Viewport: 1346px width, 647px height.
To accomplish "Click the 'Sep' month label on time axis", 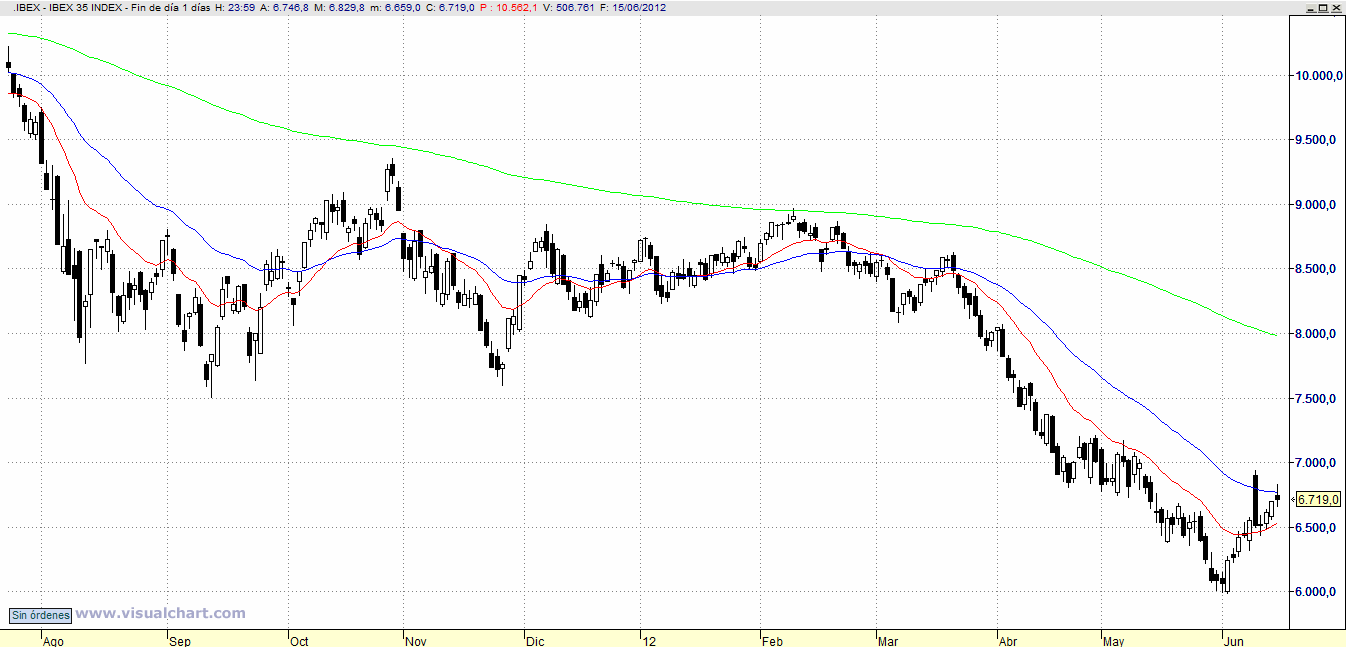I will (x=180, y=641).
